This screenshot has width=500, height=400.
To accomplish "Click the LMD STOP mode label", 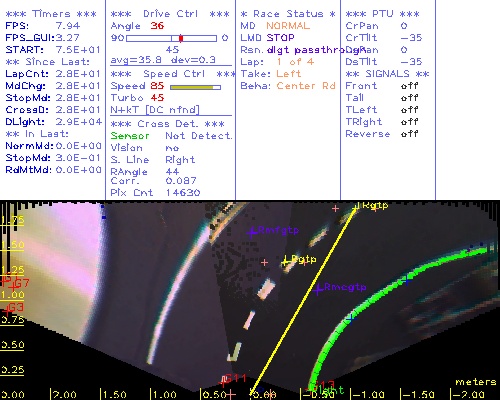I will pyautogui.click(x=267, y=38).
